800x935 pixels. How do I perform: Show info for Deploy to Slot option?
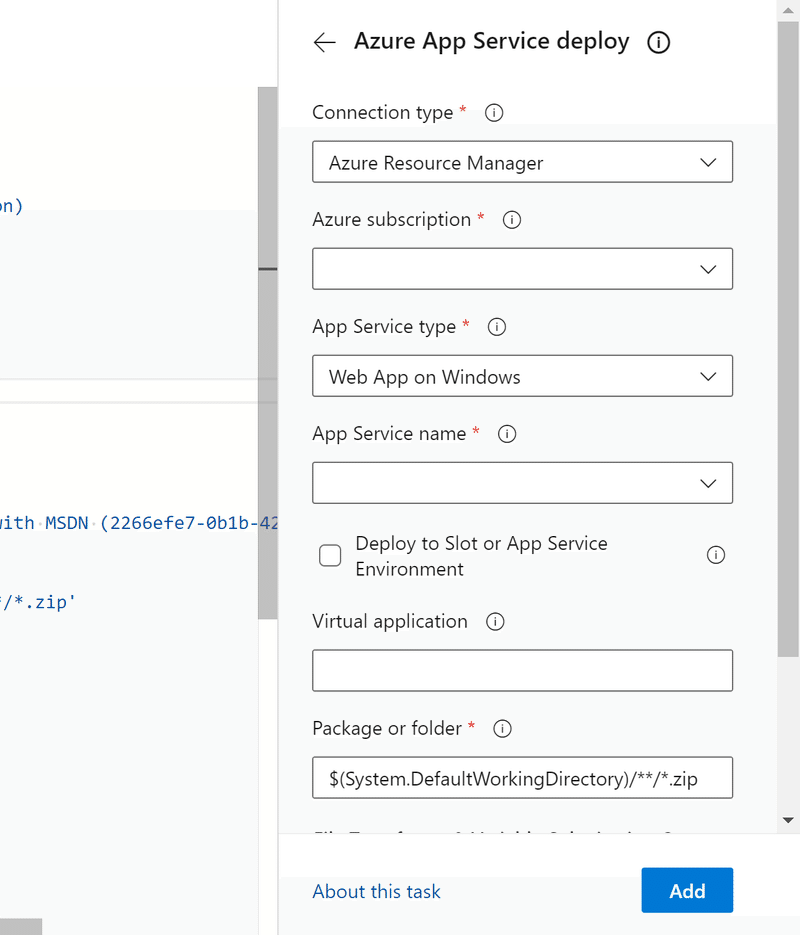(x=716, y=555)
